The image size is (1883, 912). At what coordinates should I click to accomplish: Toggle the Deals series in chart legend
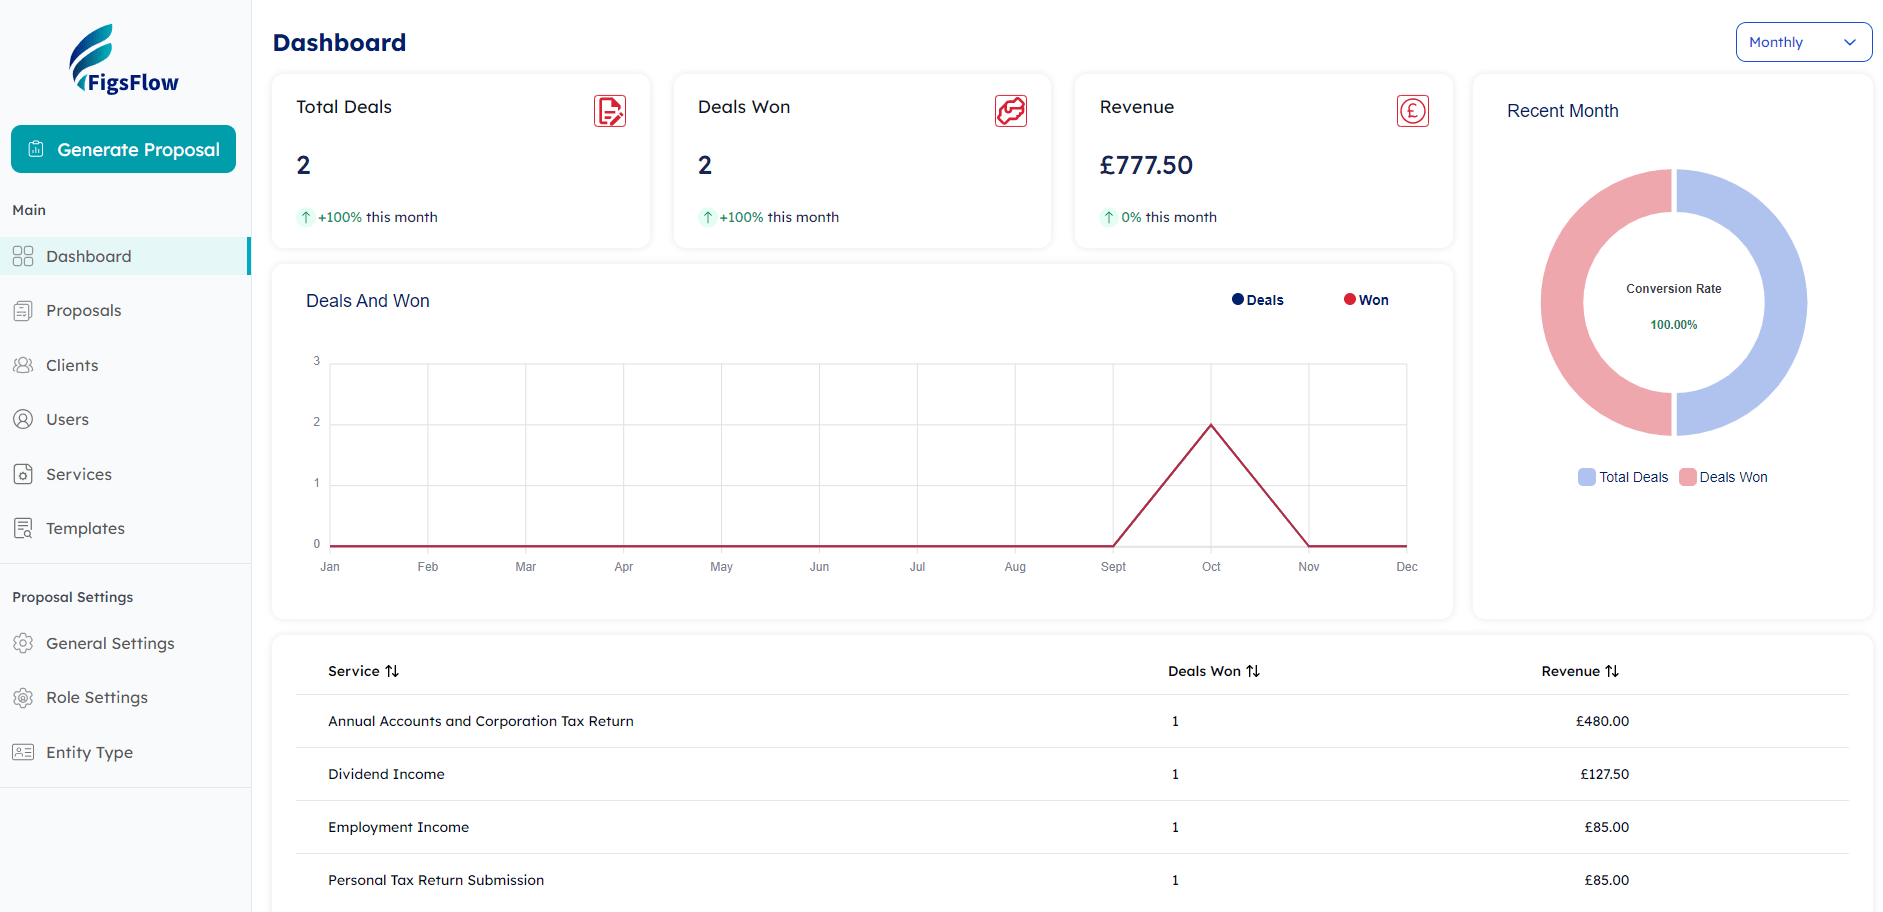click(1257, 300)
